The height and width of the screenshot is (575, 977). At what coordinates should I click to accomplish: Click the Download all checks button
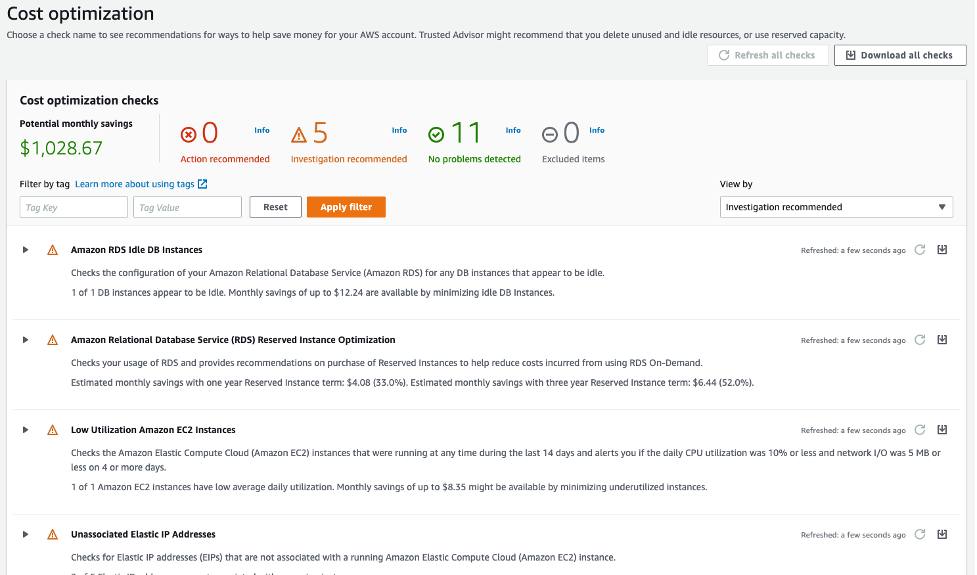[x=900, y=55]
